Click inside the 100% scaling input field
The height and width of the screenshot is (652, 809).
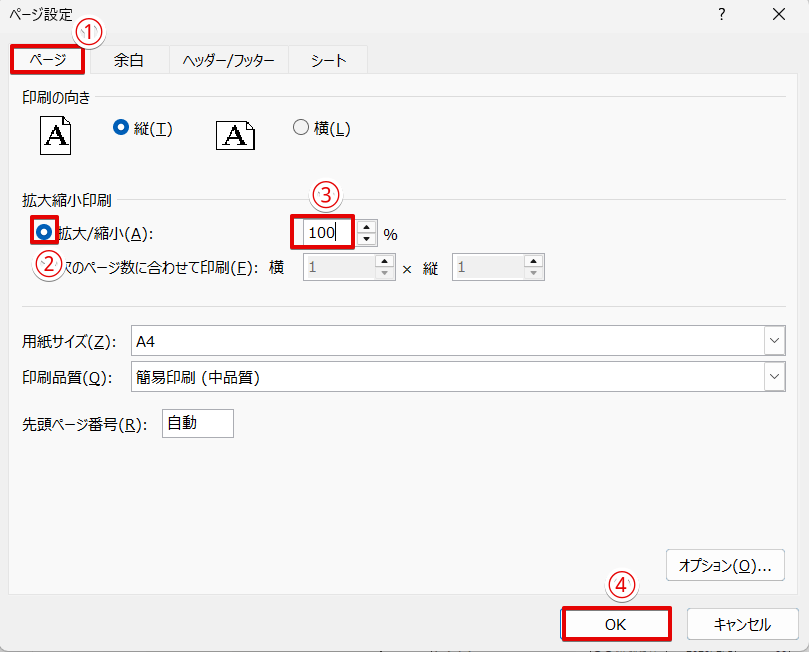[x=325, y=231]
